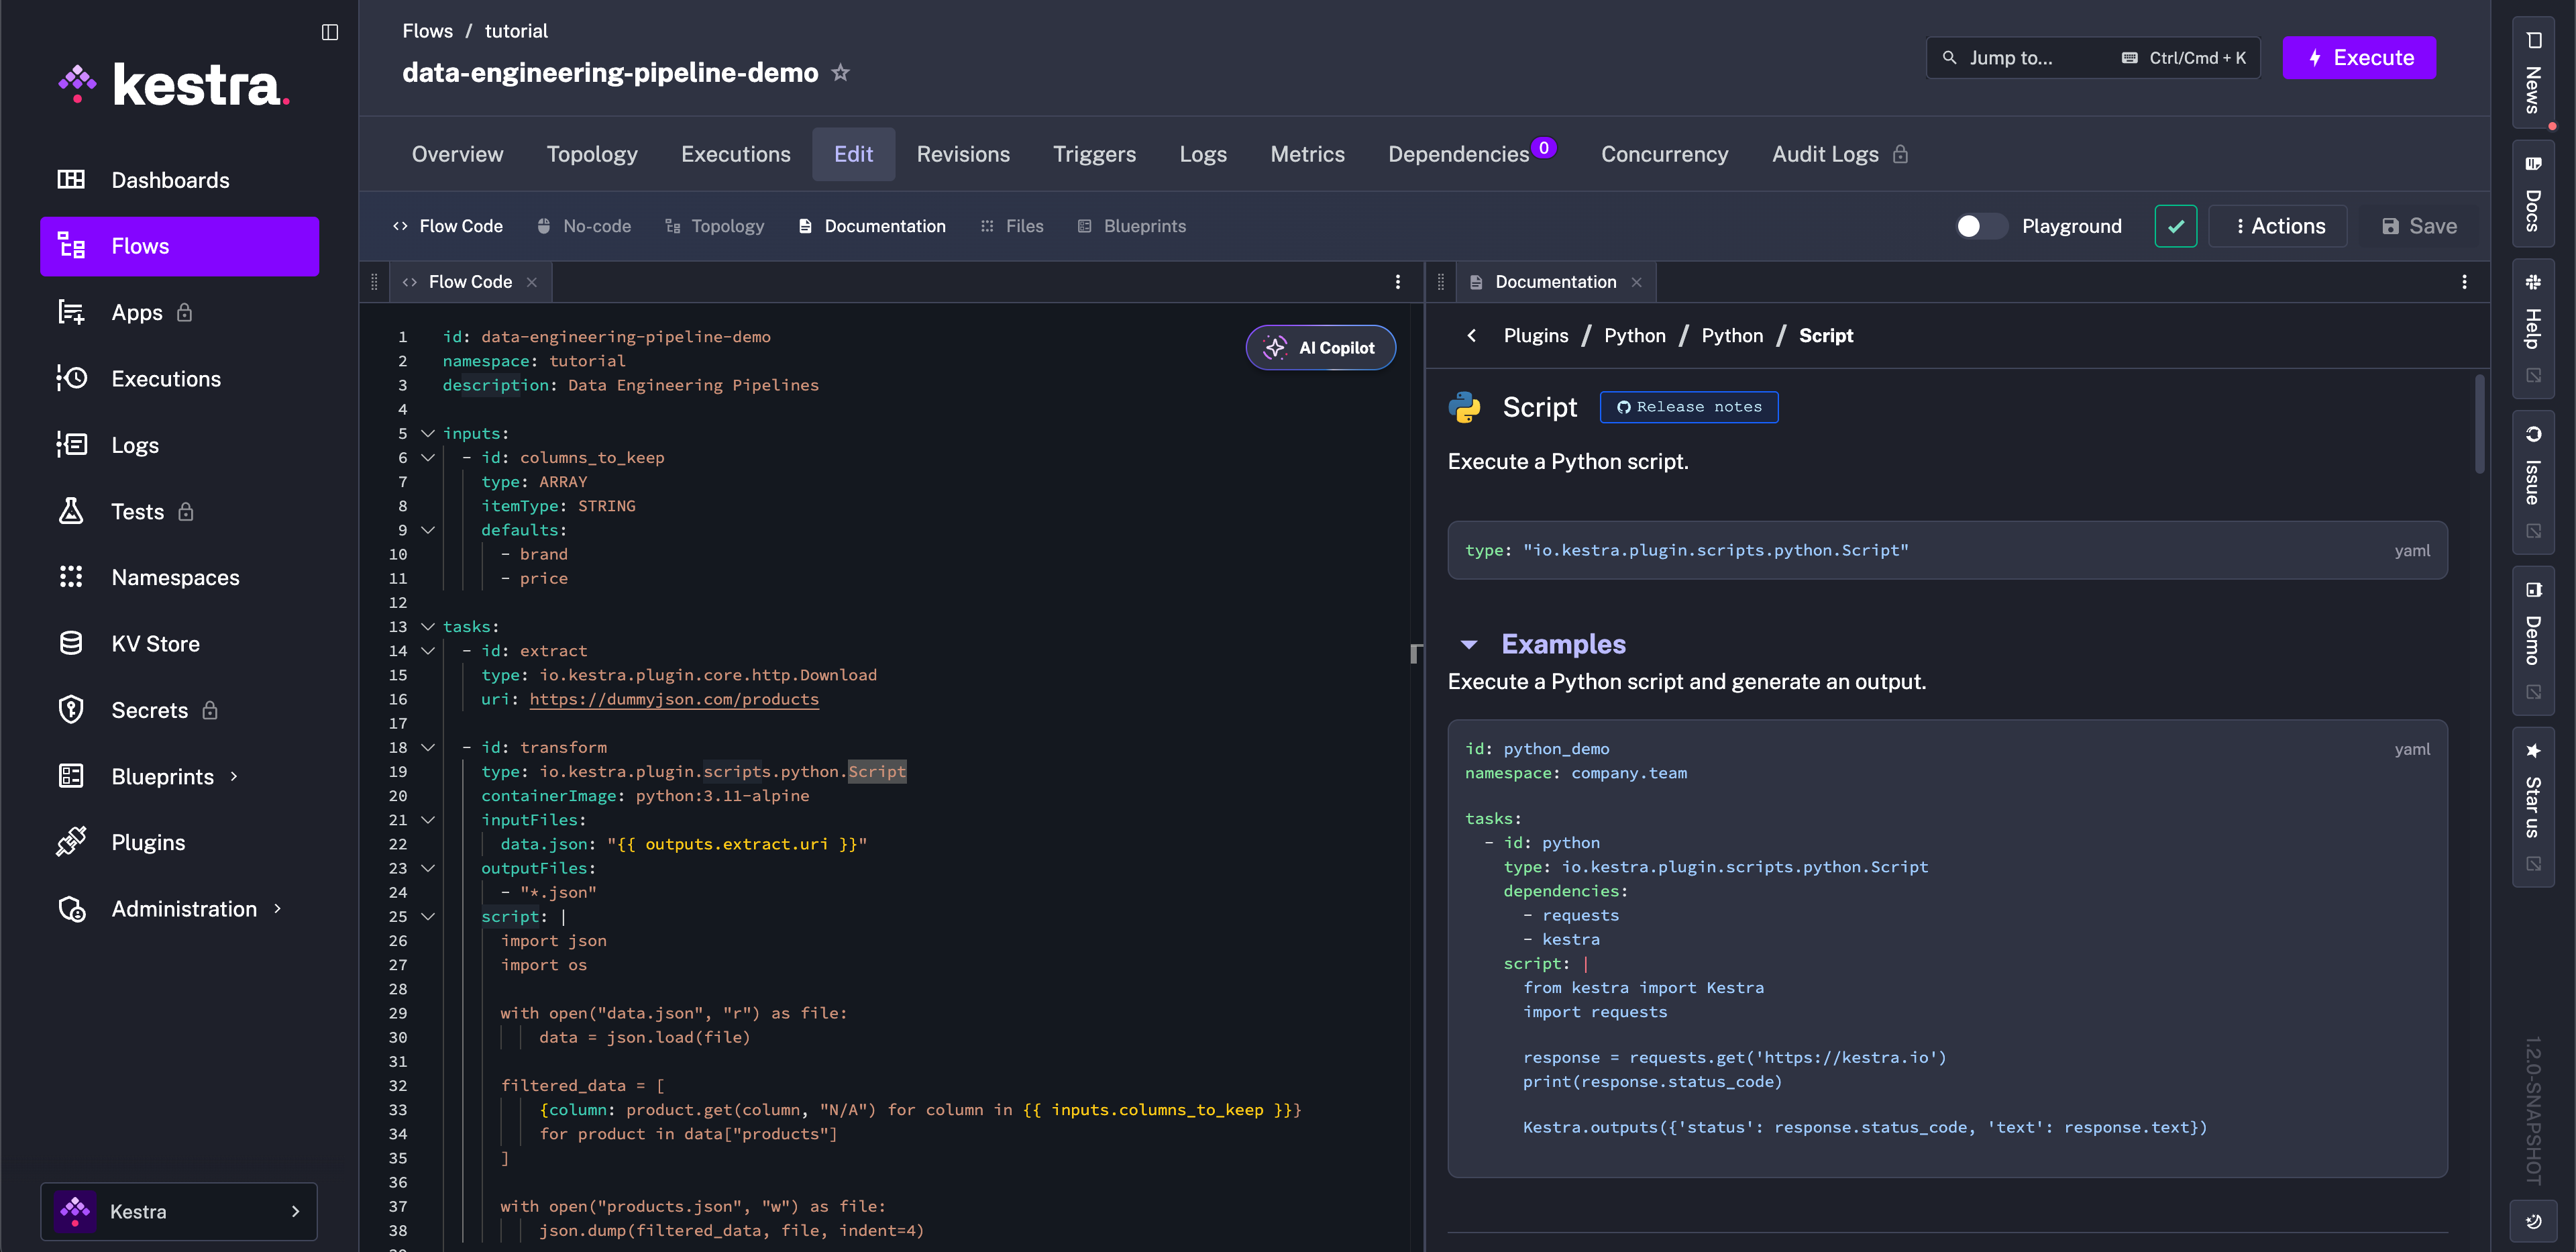
Task: Collapse the Examples section
Action: click(1469, 644)
